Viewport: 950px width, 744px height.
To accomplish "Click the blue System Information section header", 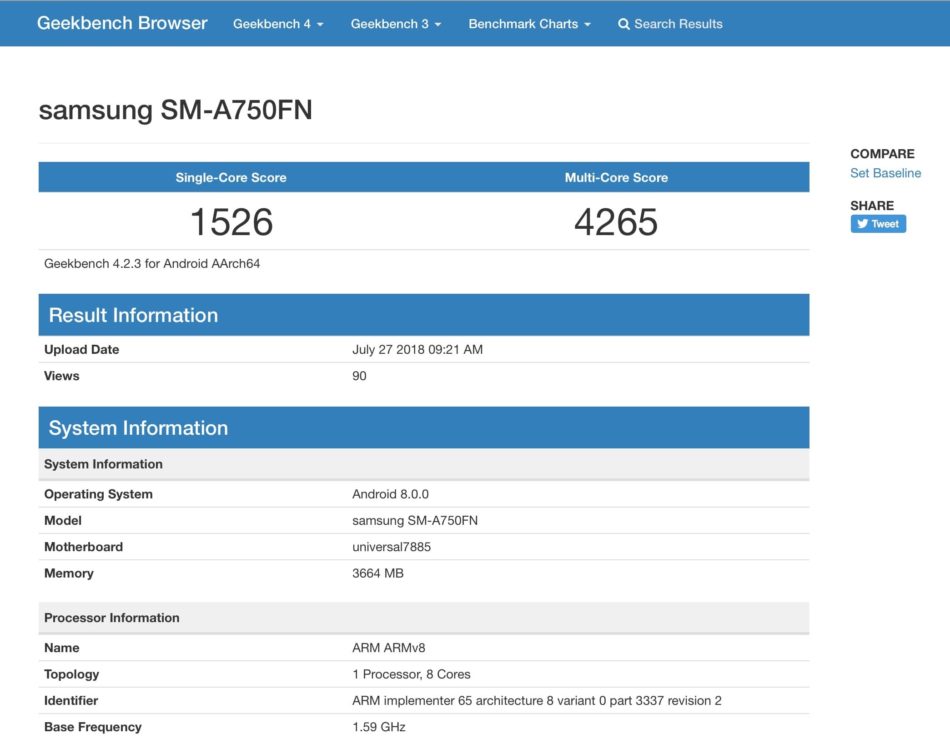I will tap(424, 428).
